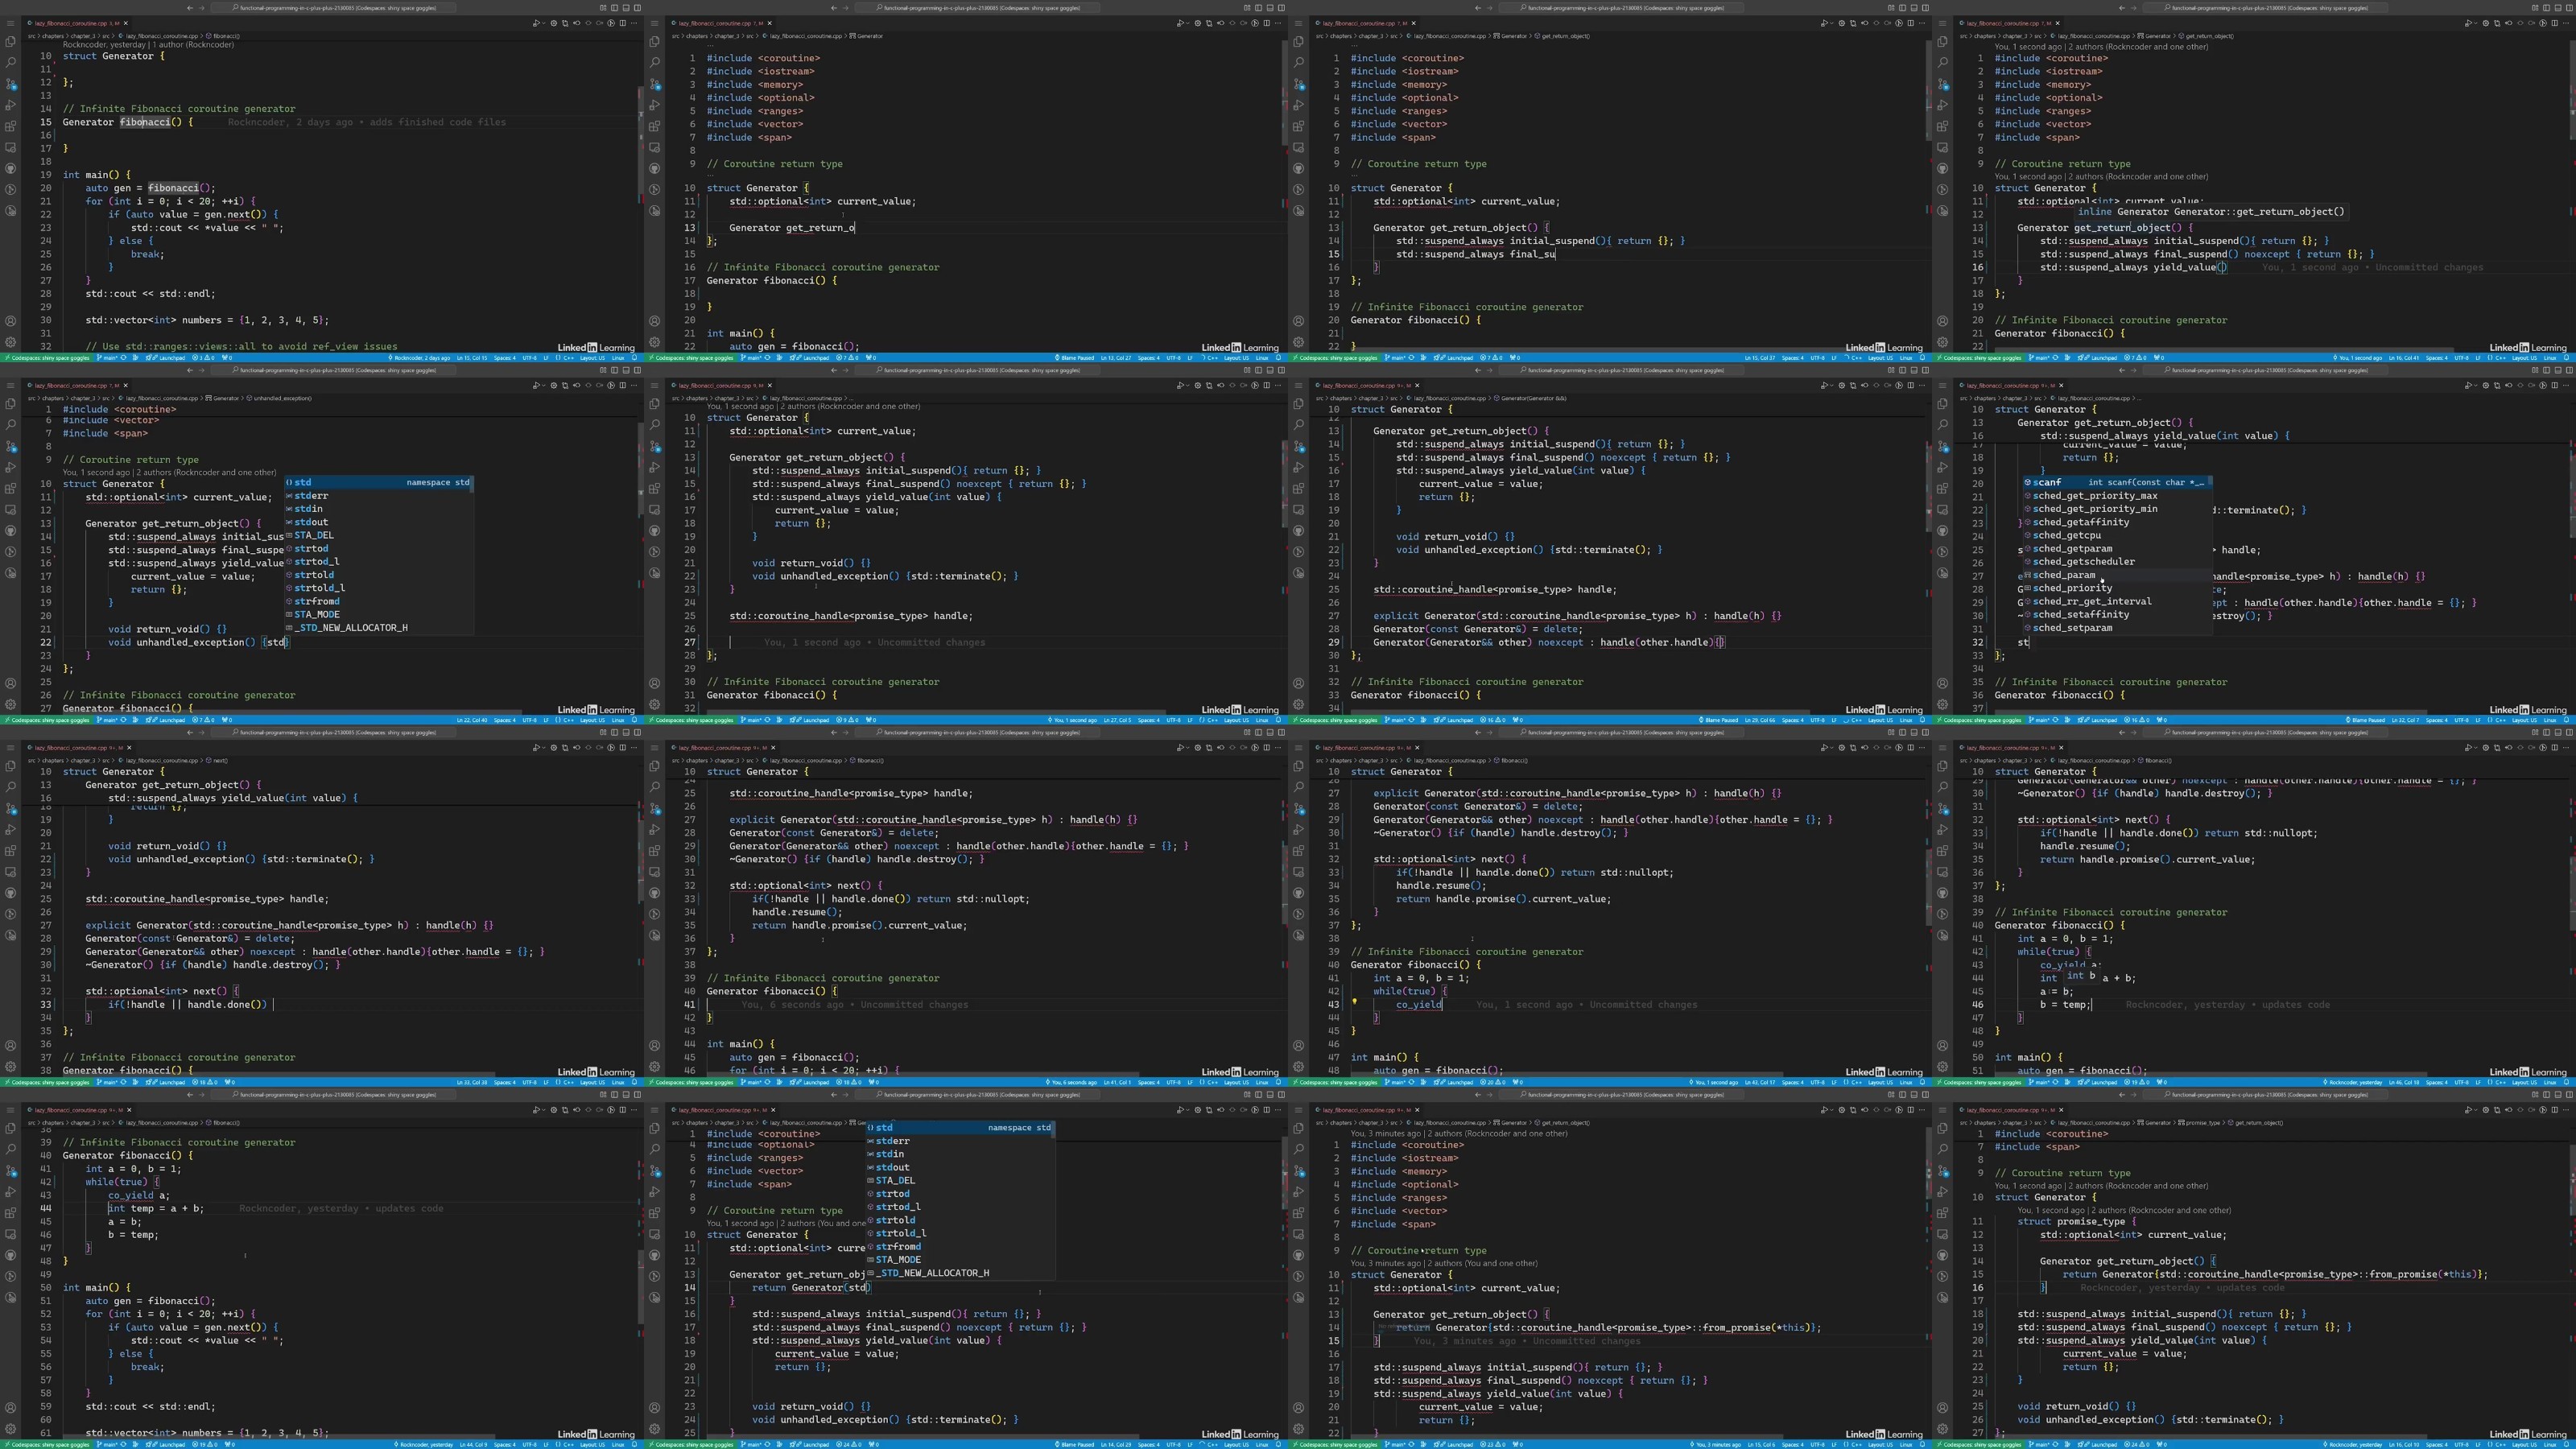Open hamburger menu in the next() breadcrumb window
This screenshot has width=2576, height=1449.
tap(11, 747)
